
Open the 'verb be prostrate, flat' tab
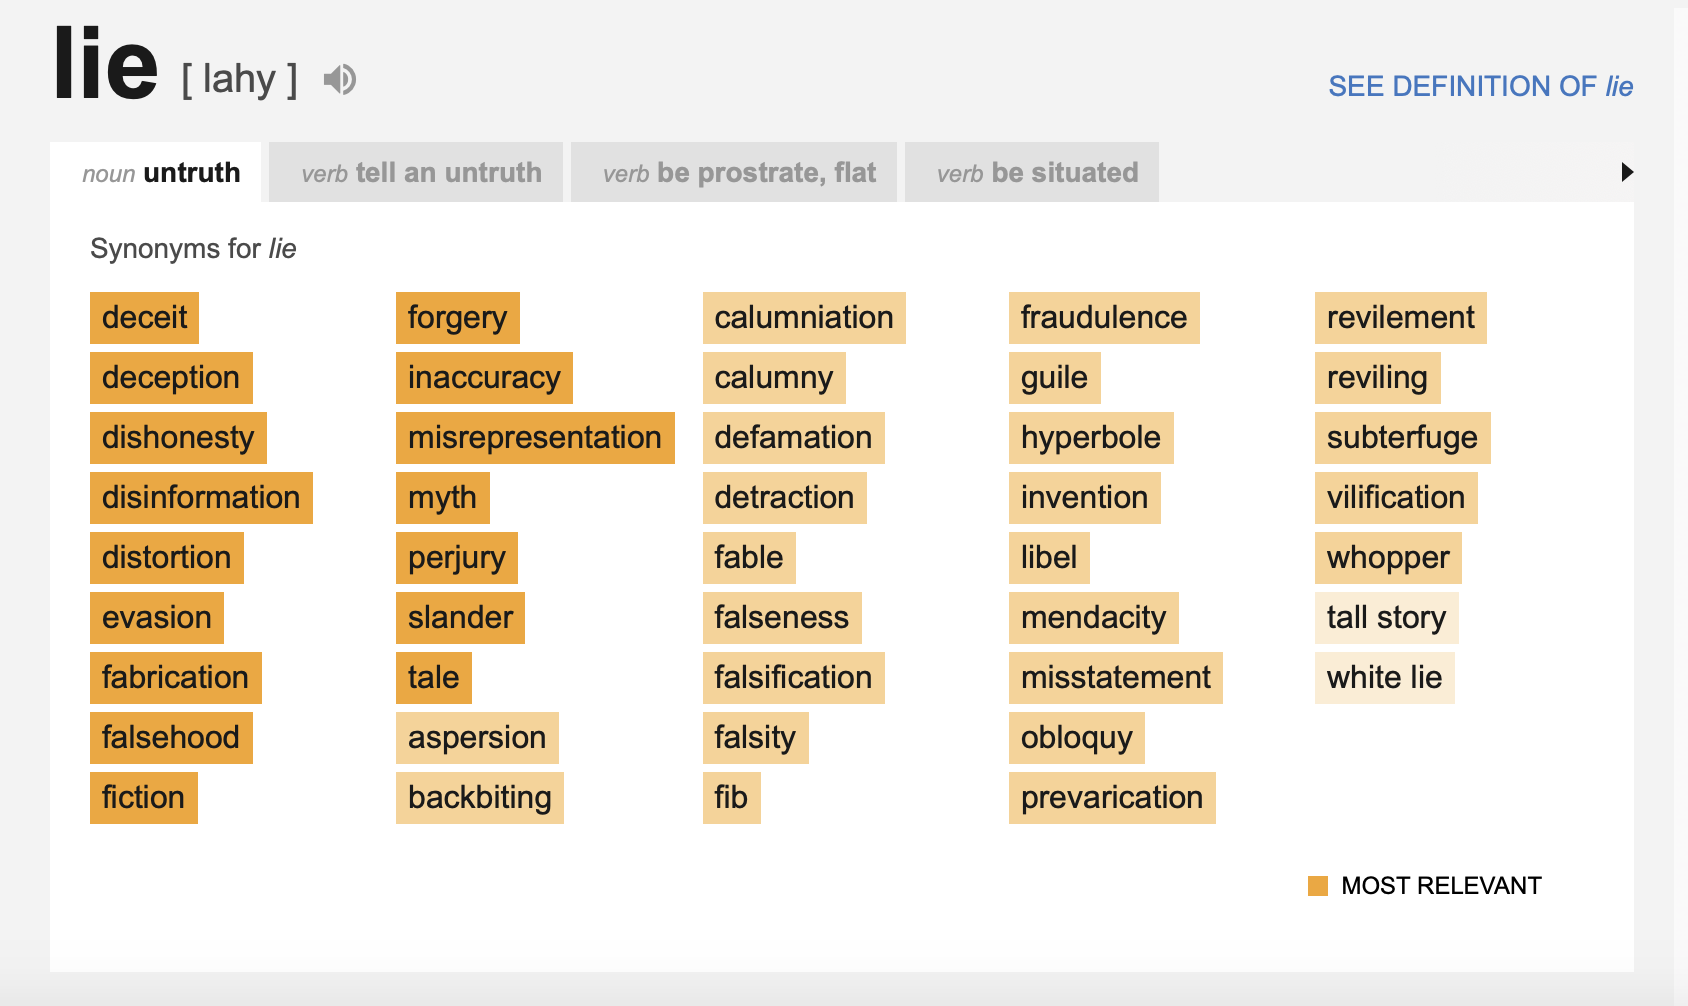click(739, 173)
